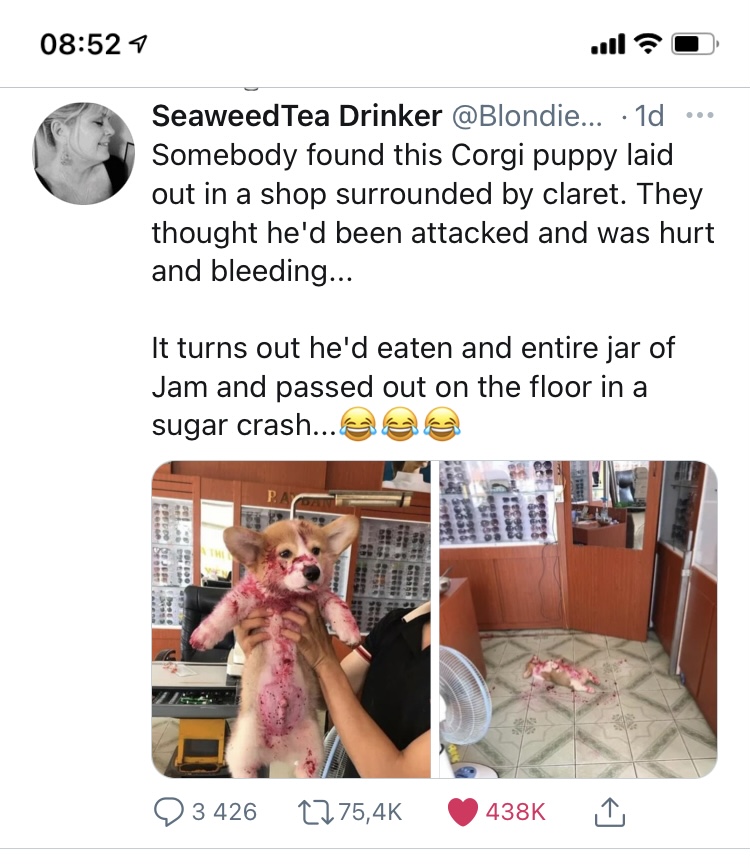Tap the cellular signal bars icon
The image size is (750, 868).
click(x=608, y=44)
